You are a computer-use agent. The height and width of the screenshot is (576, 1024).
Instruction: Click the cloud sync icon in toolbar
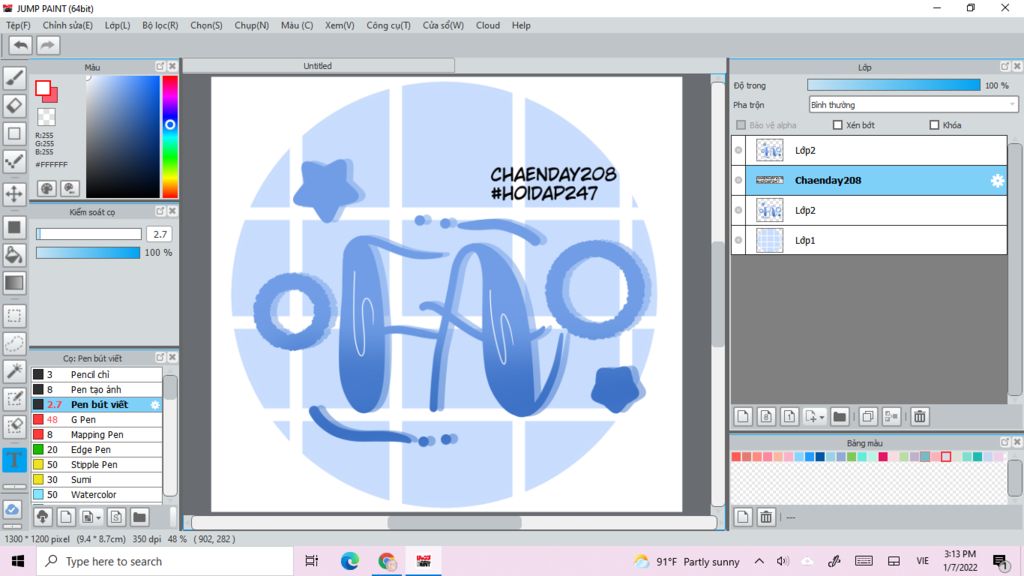(12, 509)
